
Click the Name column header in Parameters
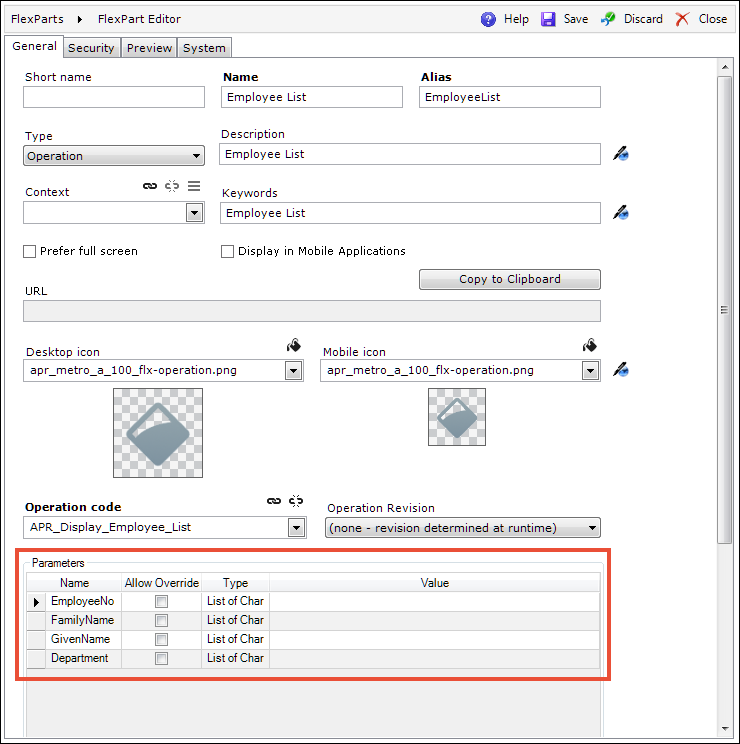(x=74, y=583)
